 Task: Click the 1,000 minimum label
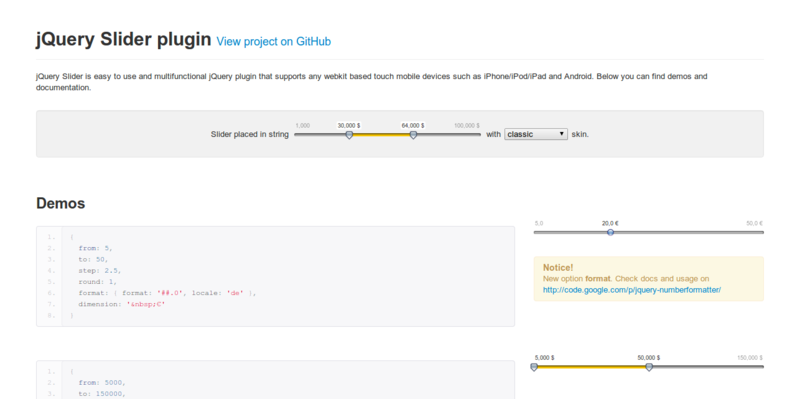tap(303, 126)
